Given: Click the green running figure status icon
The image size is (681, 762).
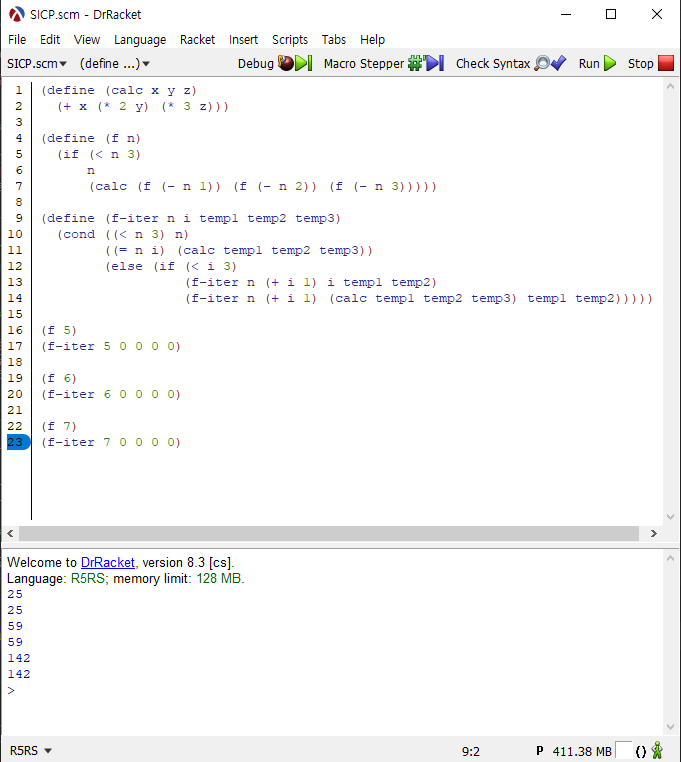Looking at the screenshot, I should coord(657,750).
